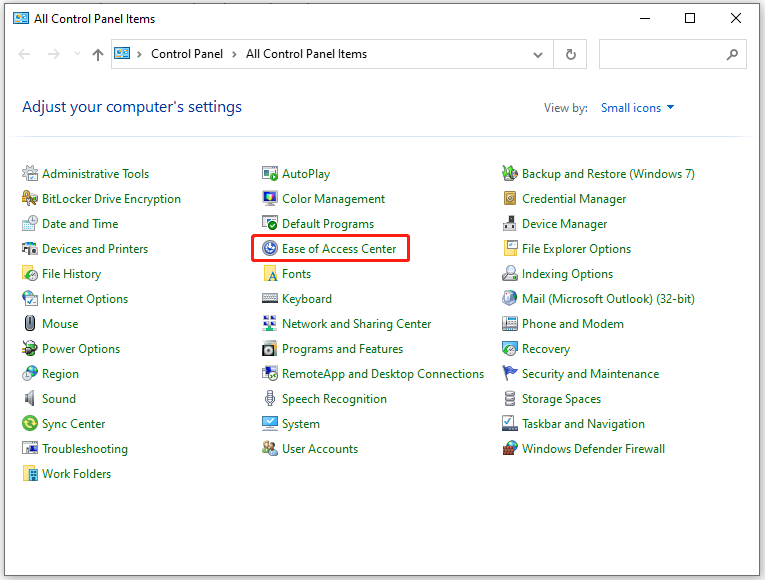This screenshot has width=765, height=580.
Task: Expand the address bar history dropdown
Action: [539, 55]
